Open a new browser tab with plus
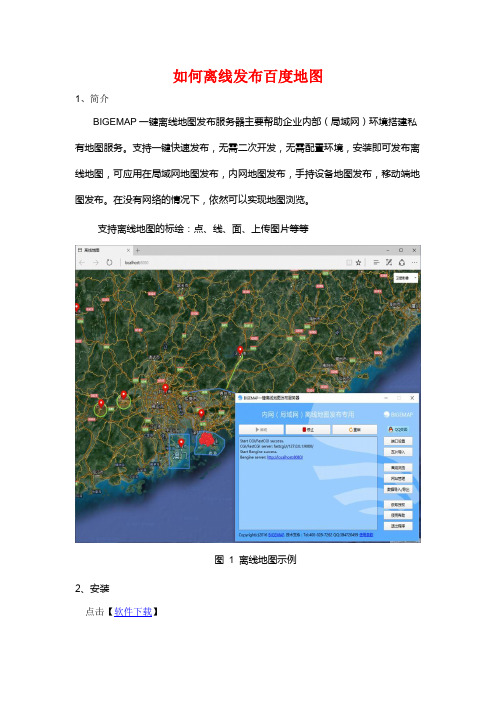This screenshot has width=496, height=702. tap(138, 250)
